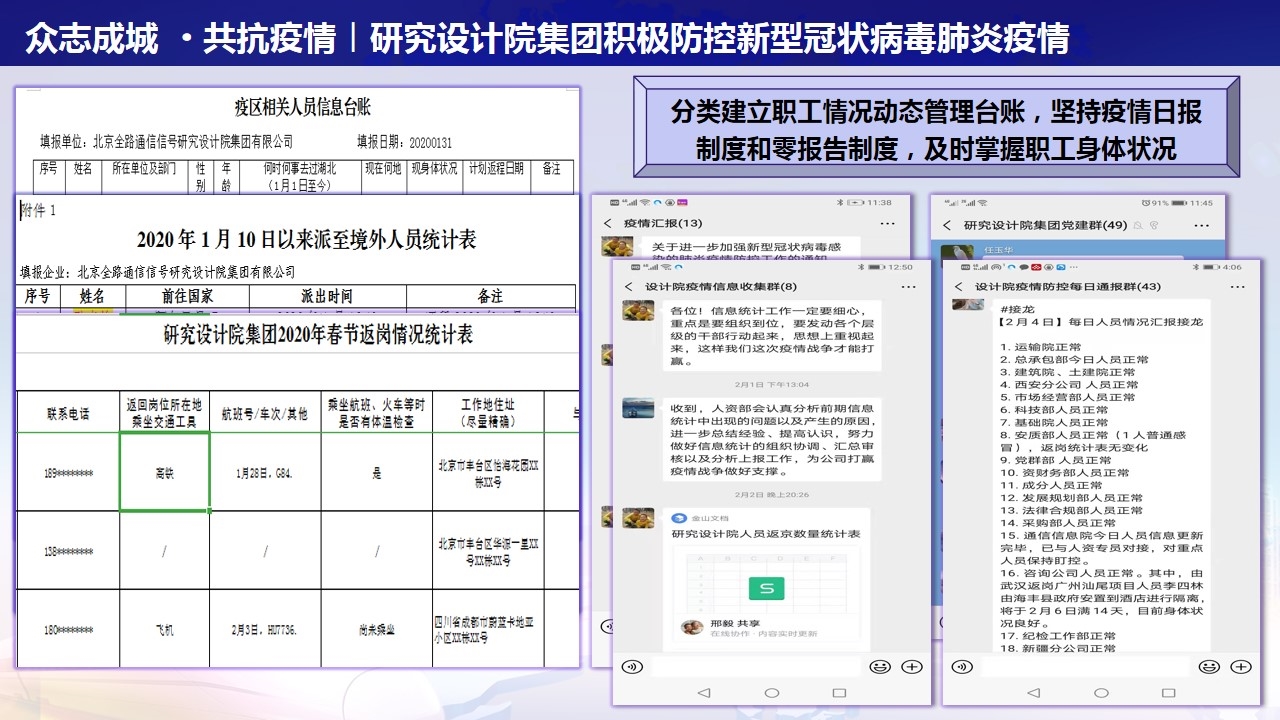Click message input field in 每日通报群 chat
The height and width of the screenshot is (720, 1280).
point(1085,666)
